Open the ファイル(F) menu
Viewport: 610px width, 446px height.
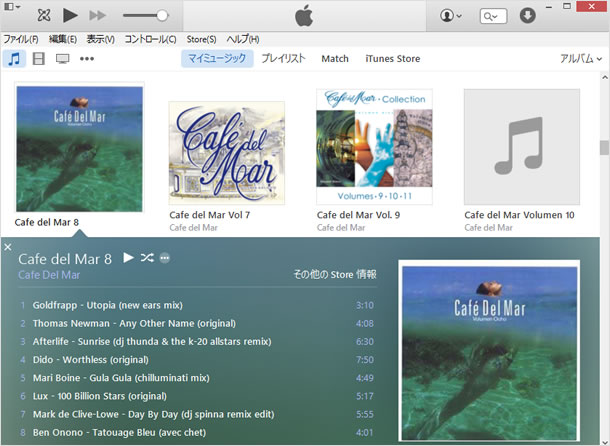click(x=21, y=39)
